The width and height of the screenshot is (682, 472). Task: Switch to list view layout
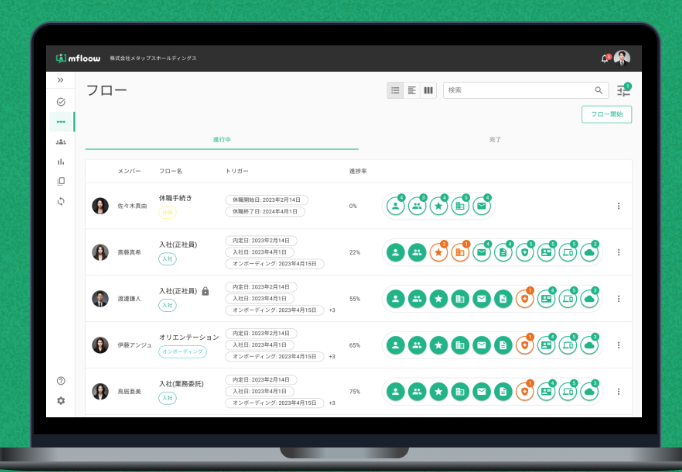tap(396, 90)
